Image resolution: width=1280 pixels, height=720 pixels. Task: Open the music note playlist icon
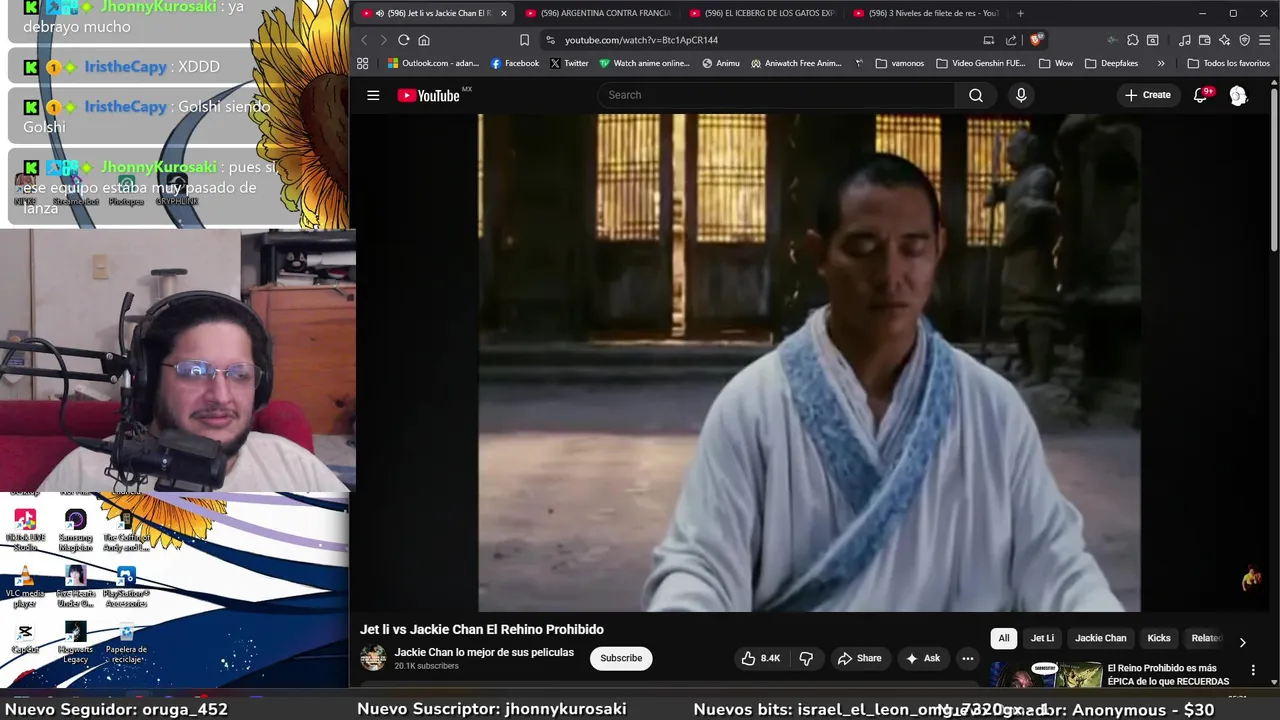click(x=1185, y=40)
